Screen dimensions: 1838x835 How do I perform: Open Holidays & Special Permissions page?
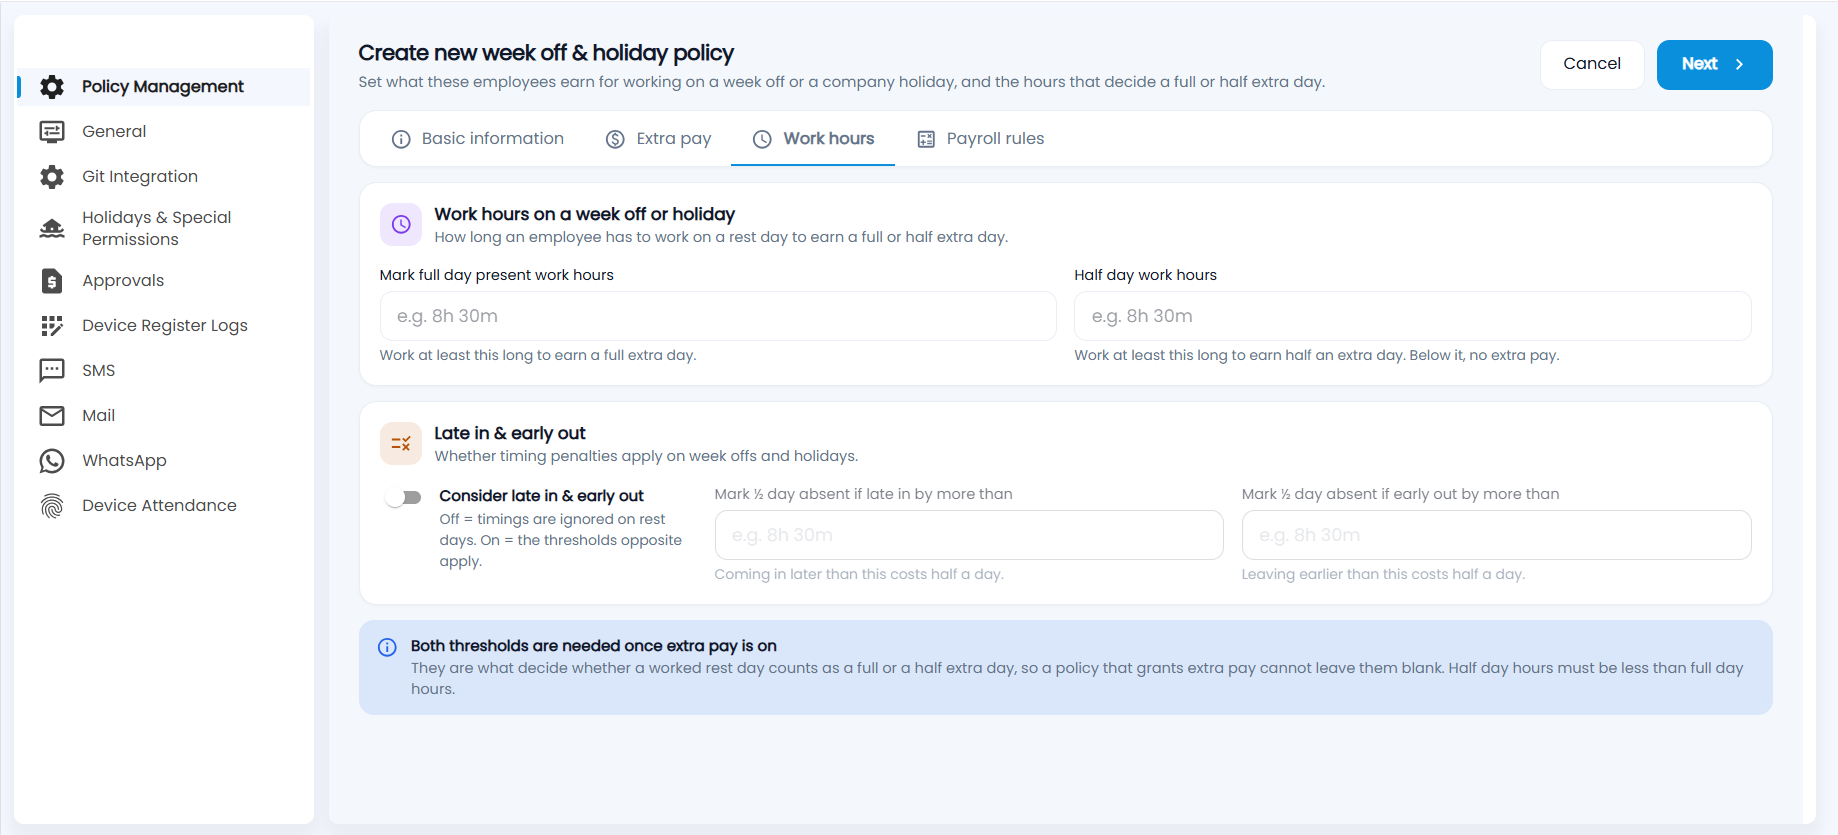[x=164, y=228]
